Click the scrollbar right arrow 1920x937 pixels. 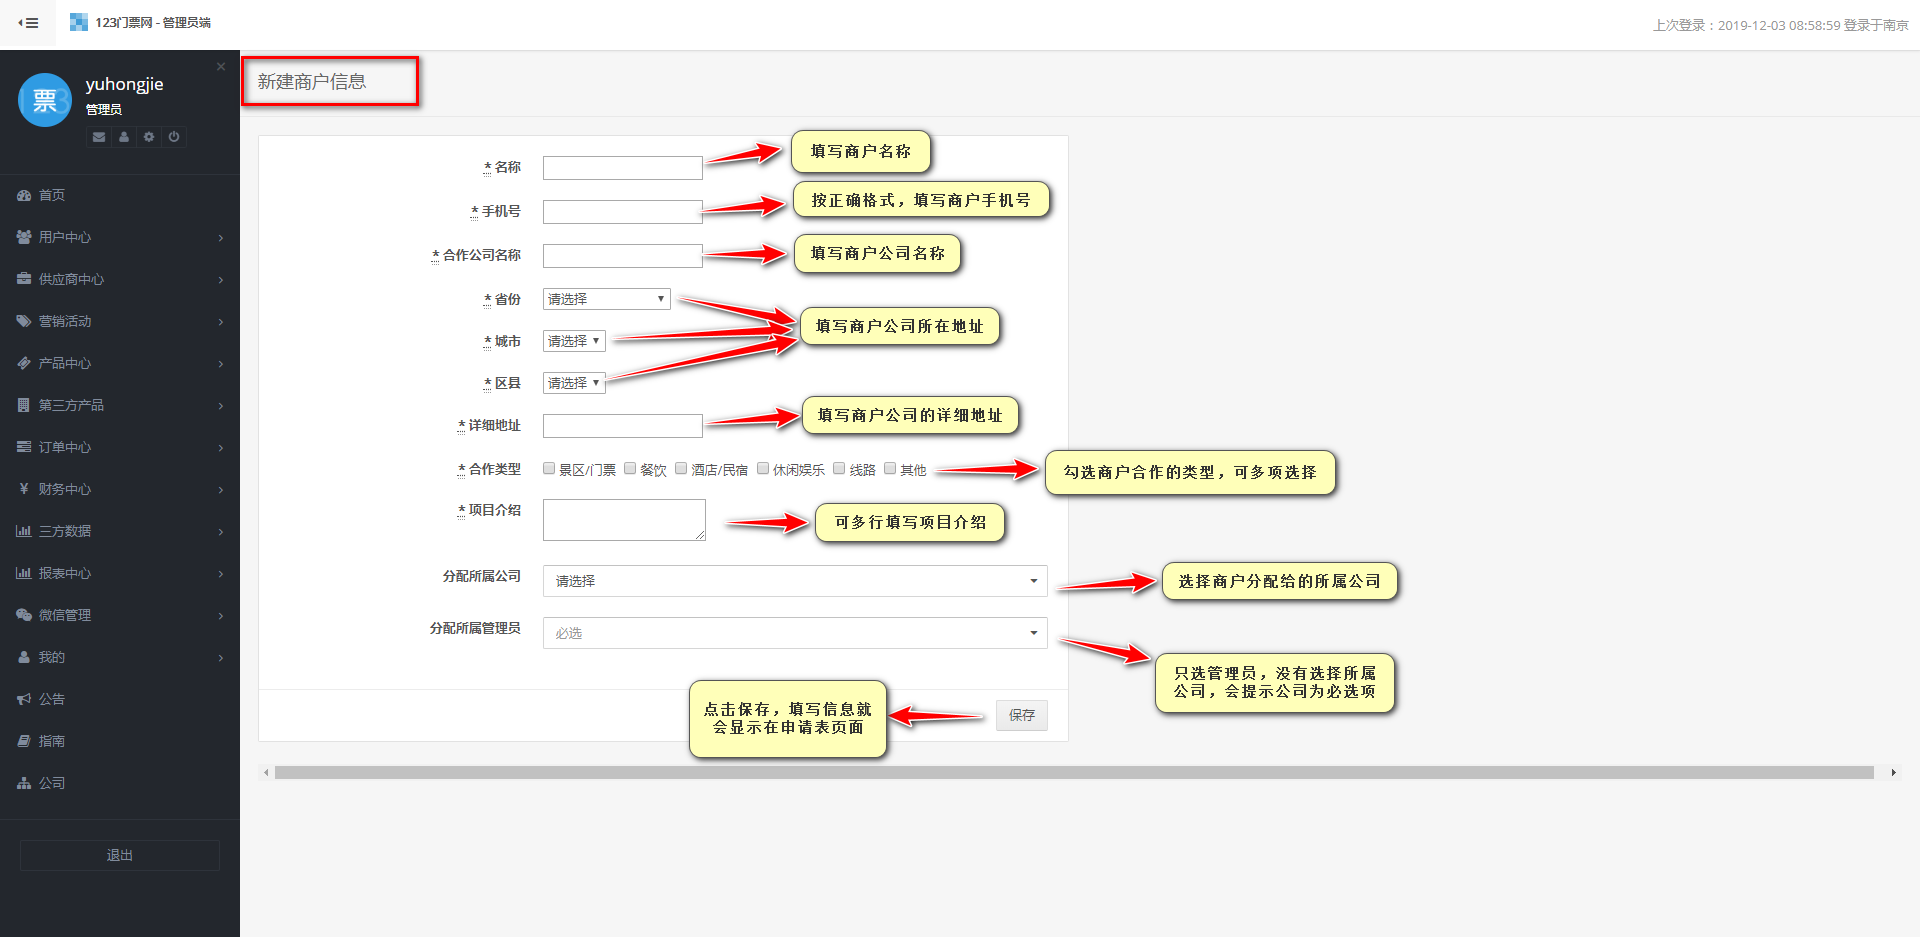pos(1893,772)
